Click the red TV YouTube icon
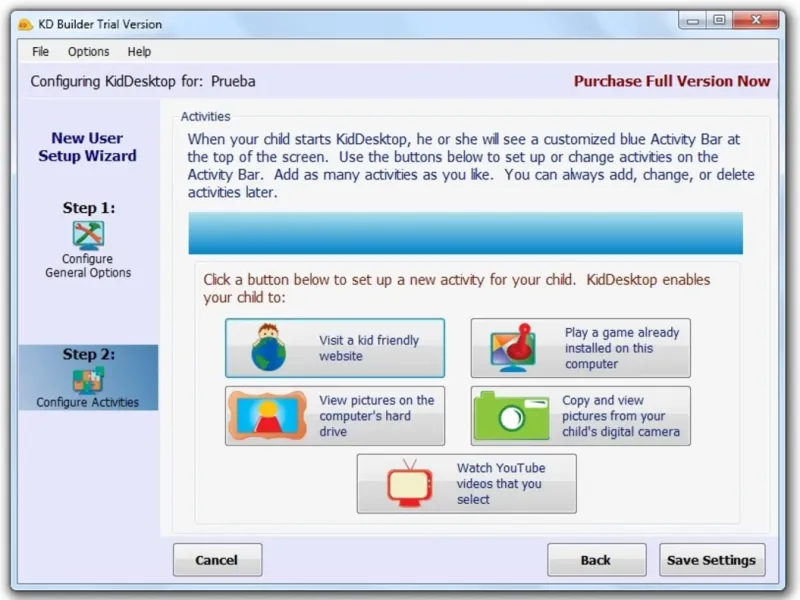 pyautogui.click(x=410, y=483)
